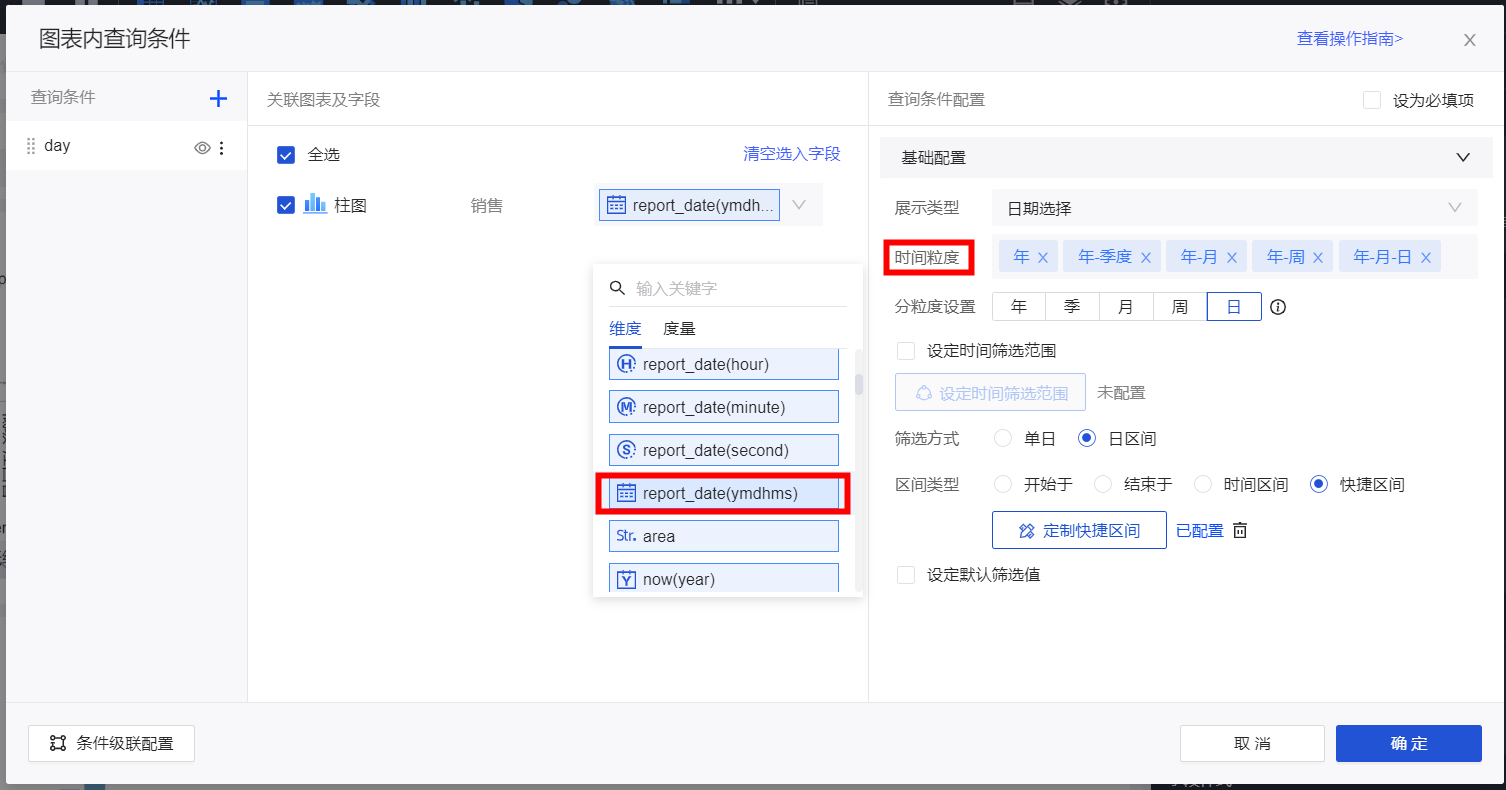Click 确定 button

point(1408,743)
